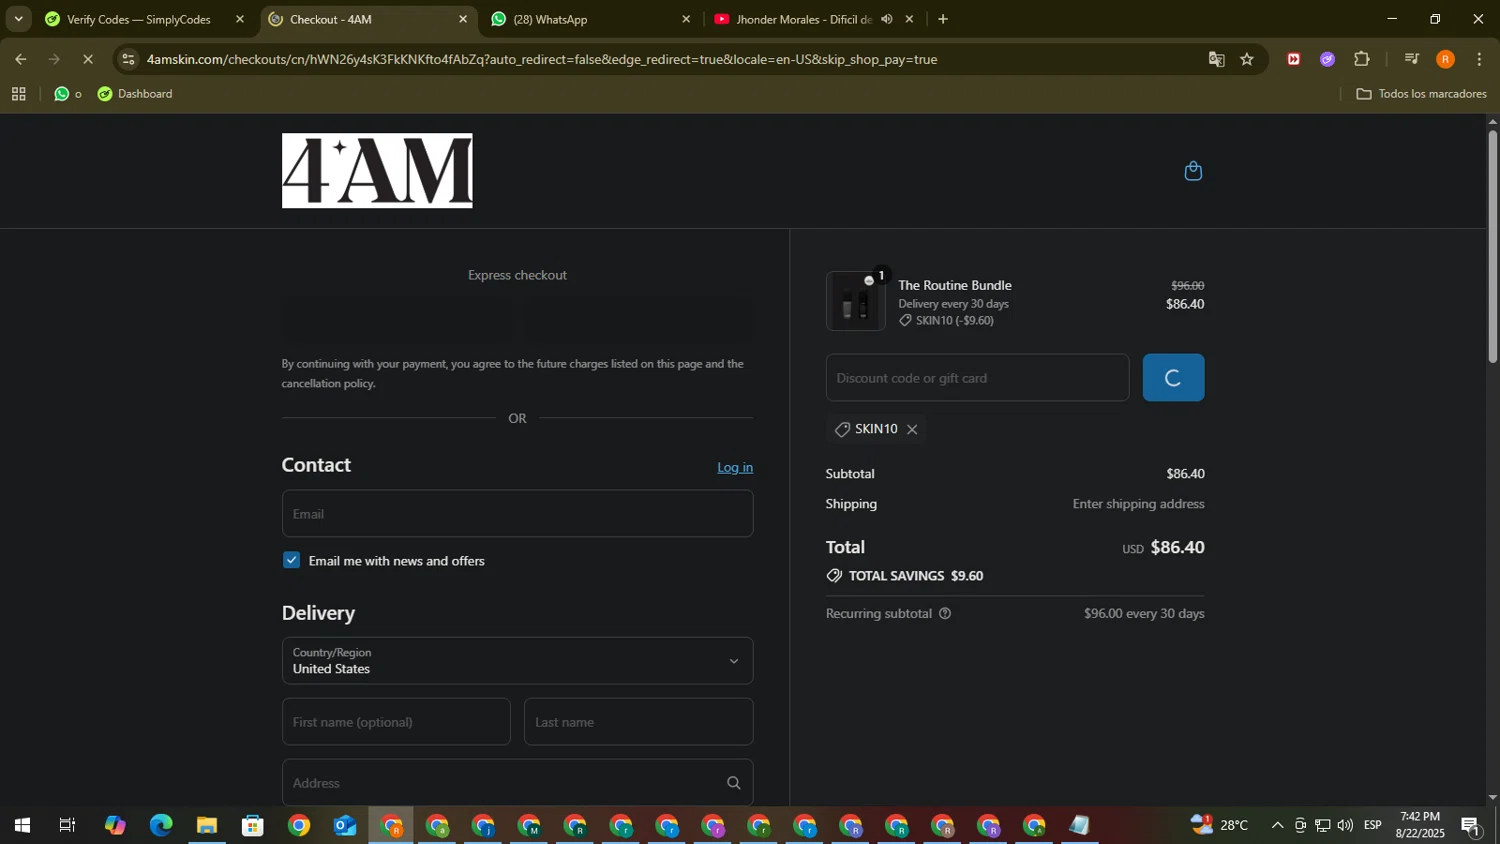Click the Log in link
Image resolution: width=1500 pixels, height=844 pixels.
click(735, 467)
